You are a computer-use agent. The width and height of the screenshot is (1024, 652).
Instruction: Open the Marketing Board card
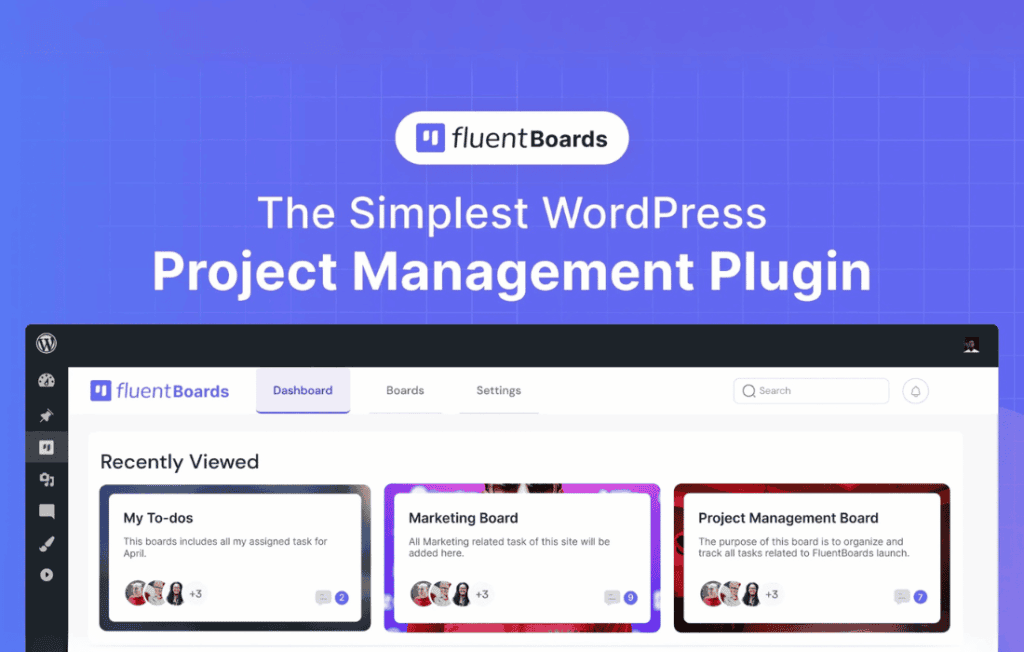tap(522, 558)
